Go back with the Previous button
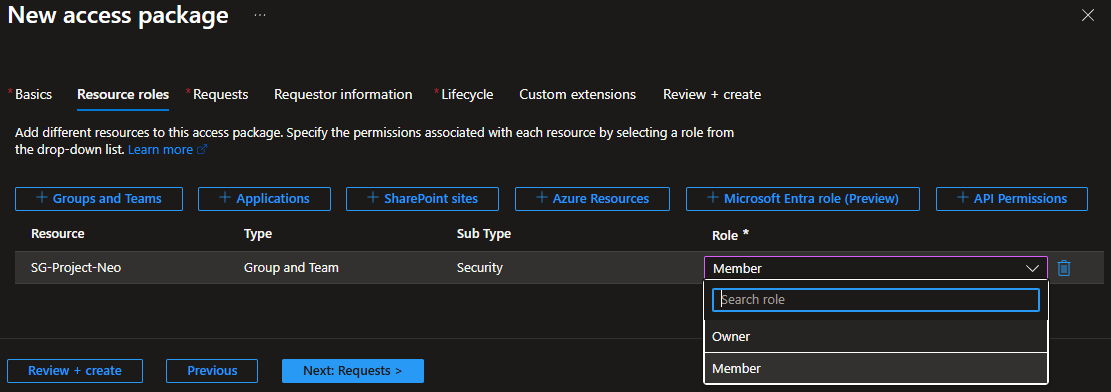The width and height of the screenshot is (1111, 392). coord(212,371)
